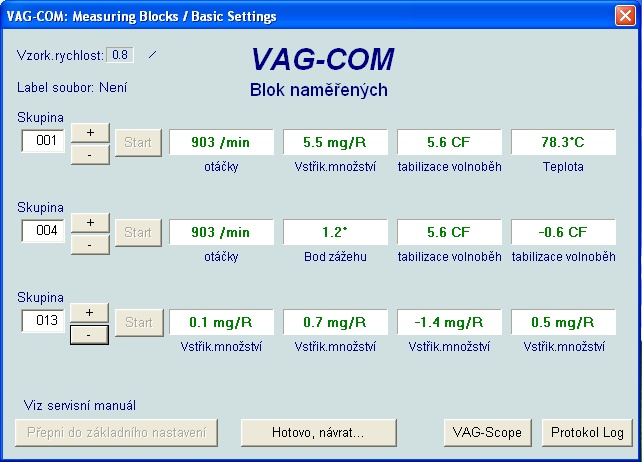Click the Bod zážehu label

(335, 257)
